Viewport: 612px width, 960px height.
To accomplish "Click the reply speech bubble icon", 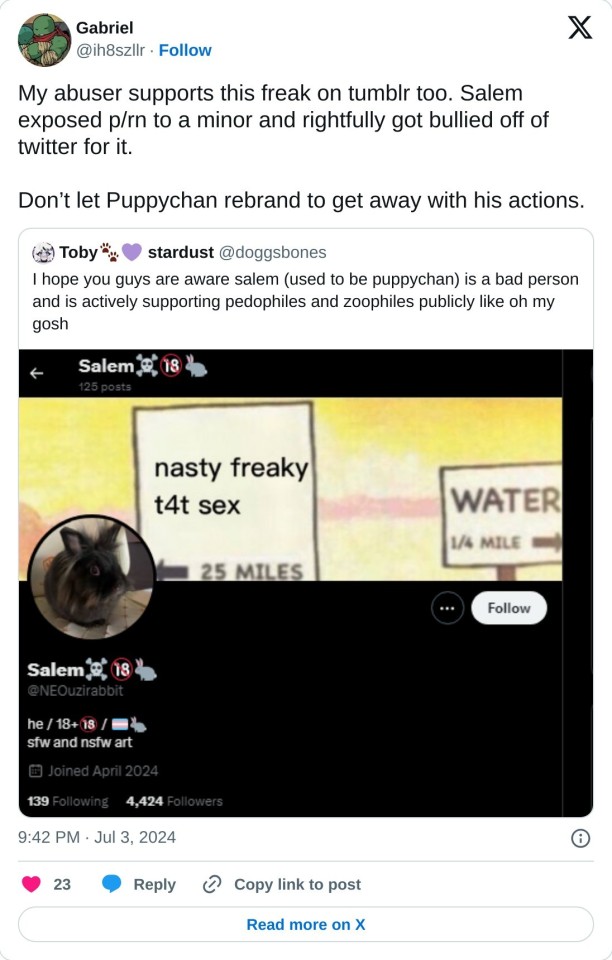I will [x=111, y=883].
